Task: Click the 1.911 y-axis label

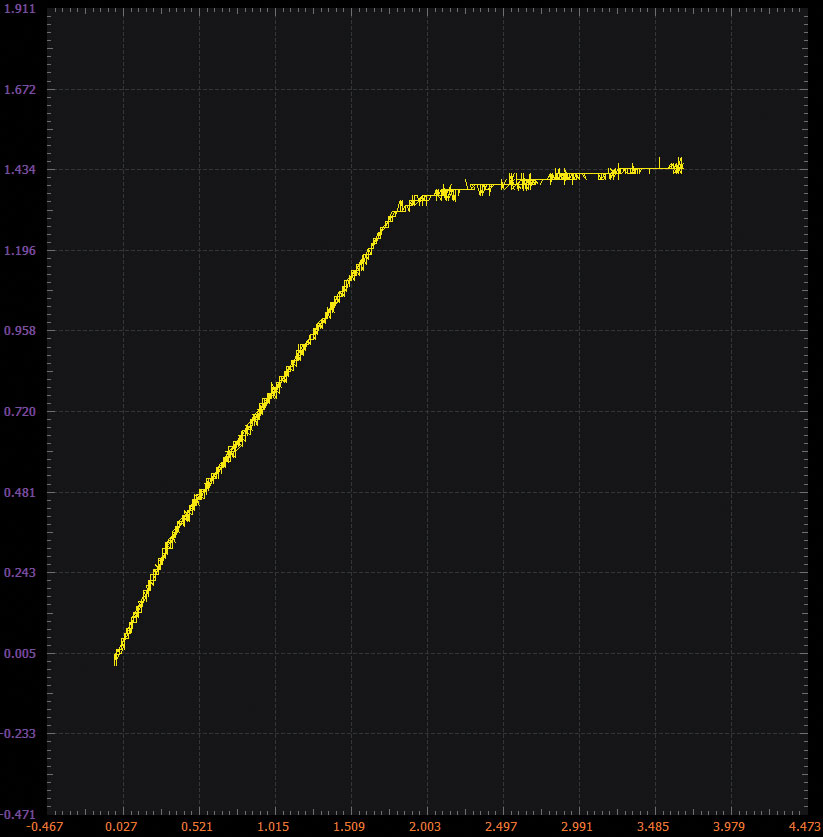Action: [x=19, y=9]
